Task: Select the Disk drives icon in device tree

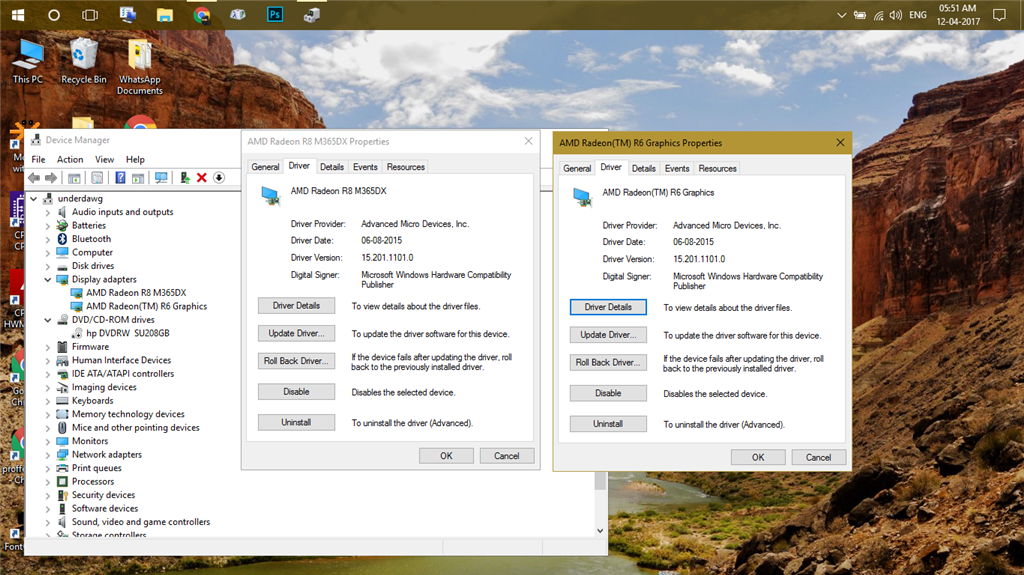Action: click(x=62, y=267)
